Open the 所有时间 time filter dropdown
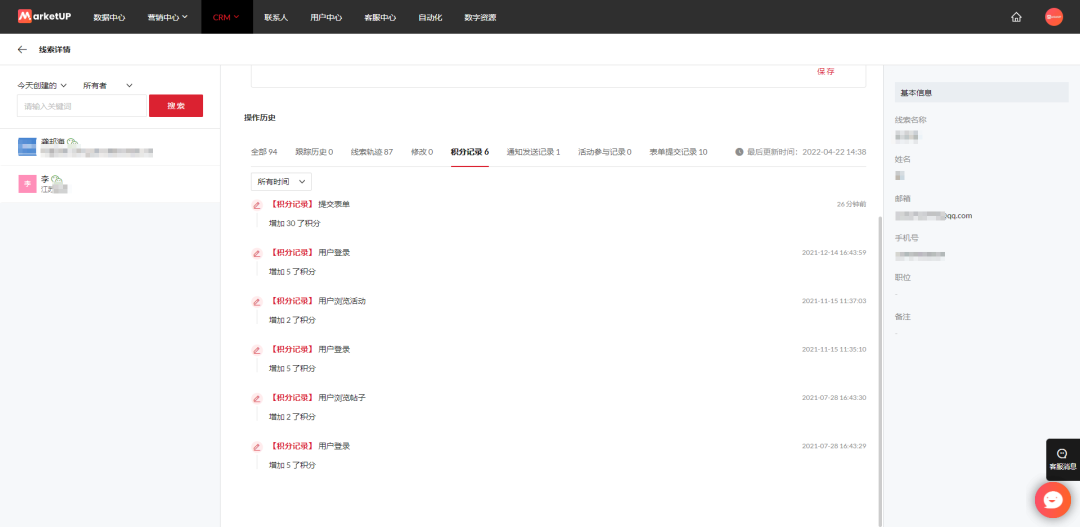 click(x=280, y=182)
